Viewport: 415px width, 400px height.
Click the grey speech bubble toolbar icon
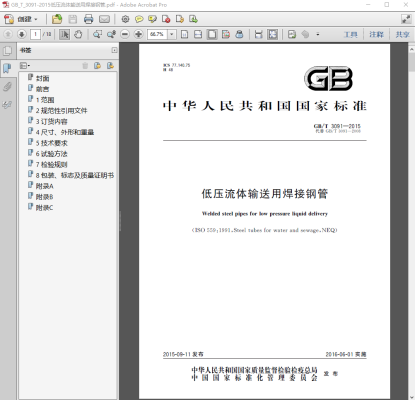(305, 34)
